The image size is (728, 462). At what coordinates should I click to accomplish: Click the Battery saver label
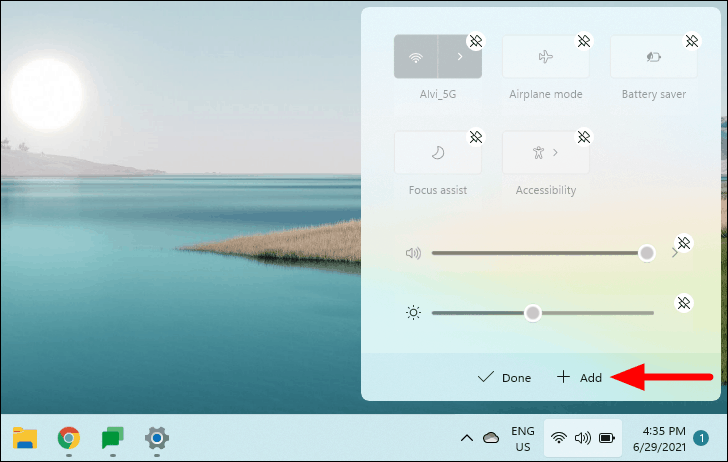point(654,94)
